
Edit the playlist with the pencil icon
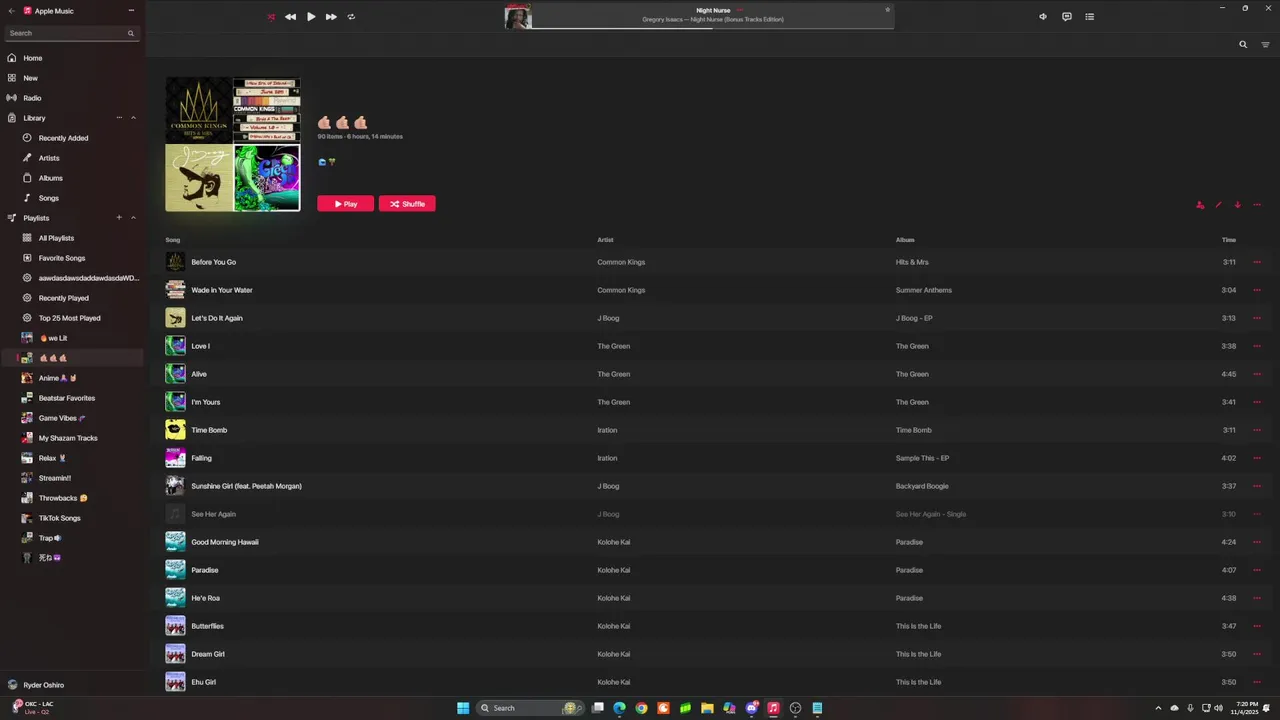(x=1218, y=205)
